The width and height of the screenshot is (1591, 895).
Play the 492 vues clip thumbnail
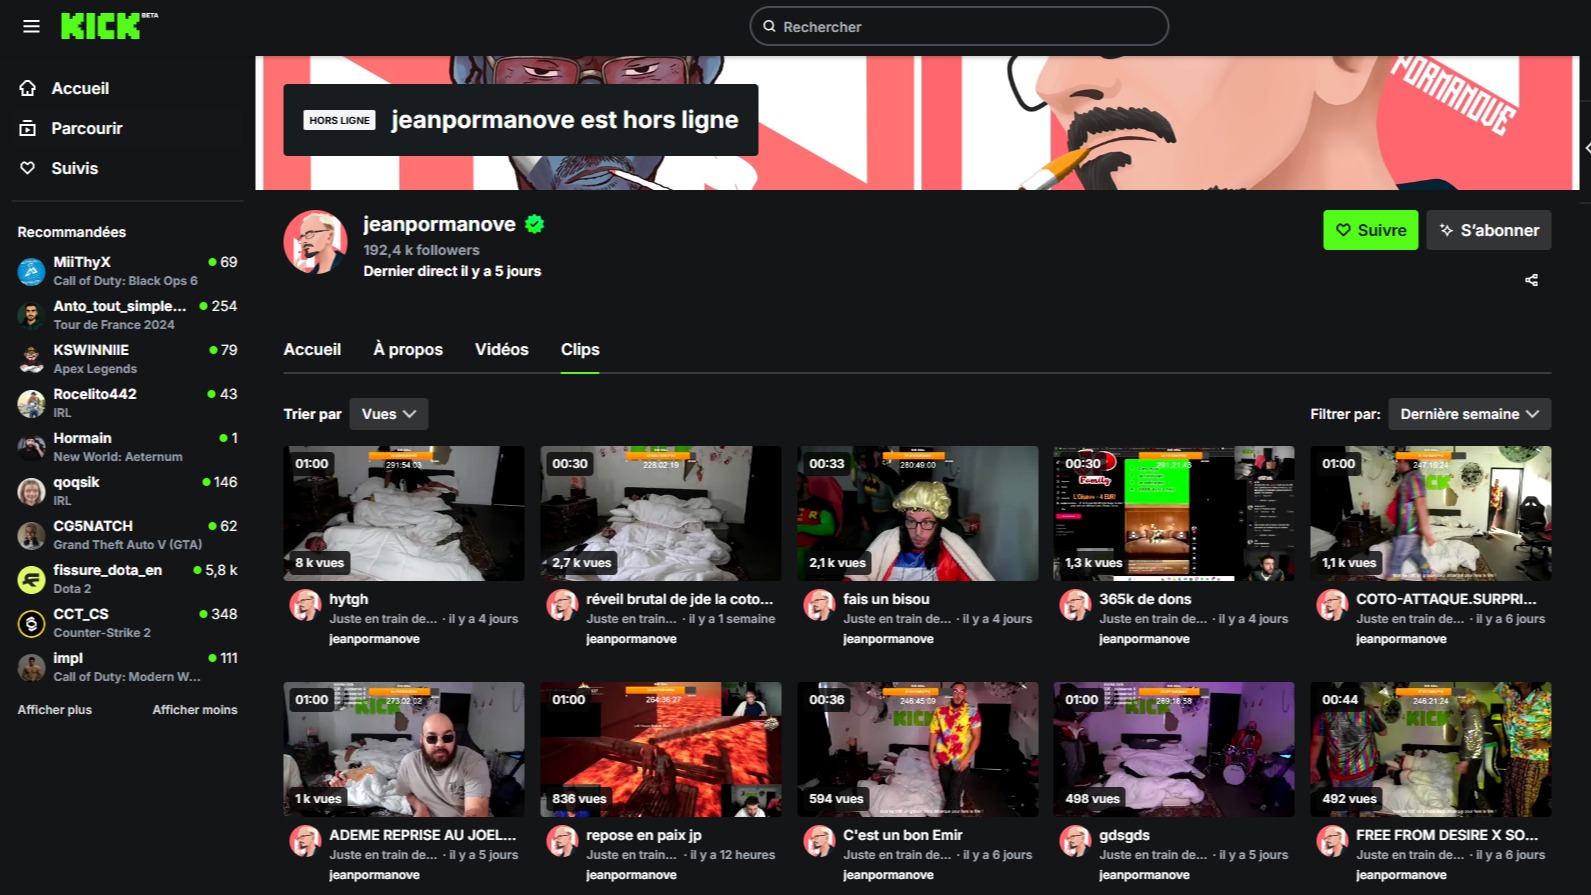tap(1431, 749)
